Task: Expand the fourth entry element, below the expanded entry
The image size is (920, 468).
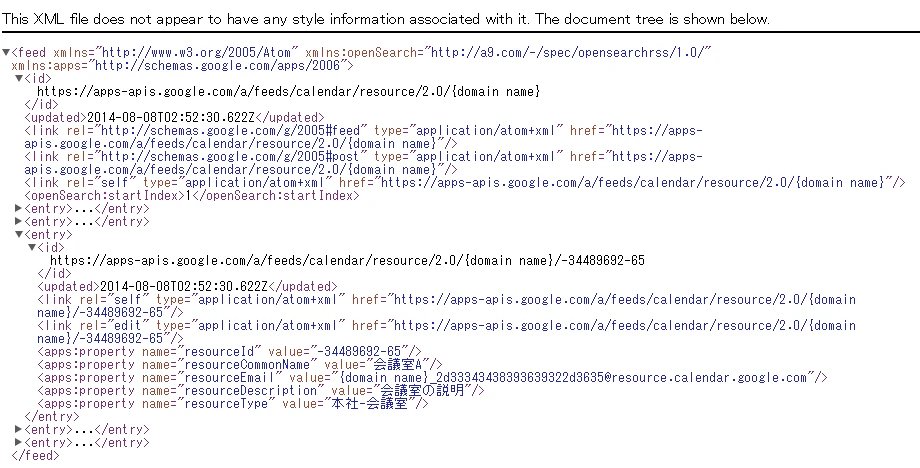Action: (19, 429)
